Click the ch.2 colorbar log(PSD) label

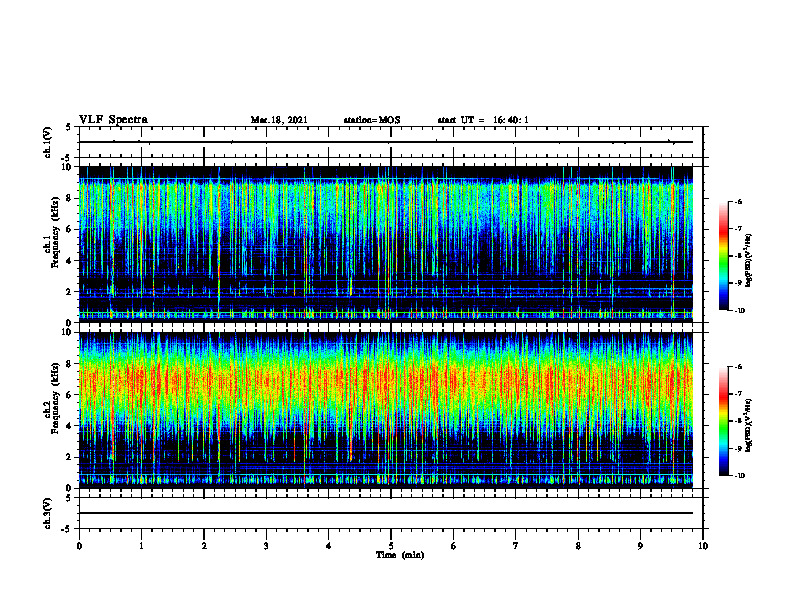(x=750, y=425)
